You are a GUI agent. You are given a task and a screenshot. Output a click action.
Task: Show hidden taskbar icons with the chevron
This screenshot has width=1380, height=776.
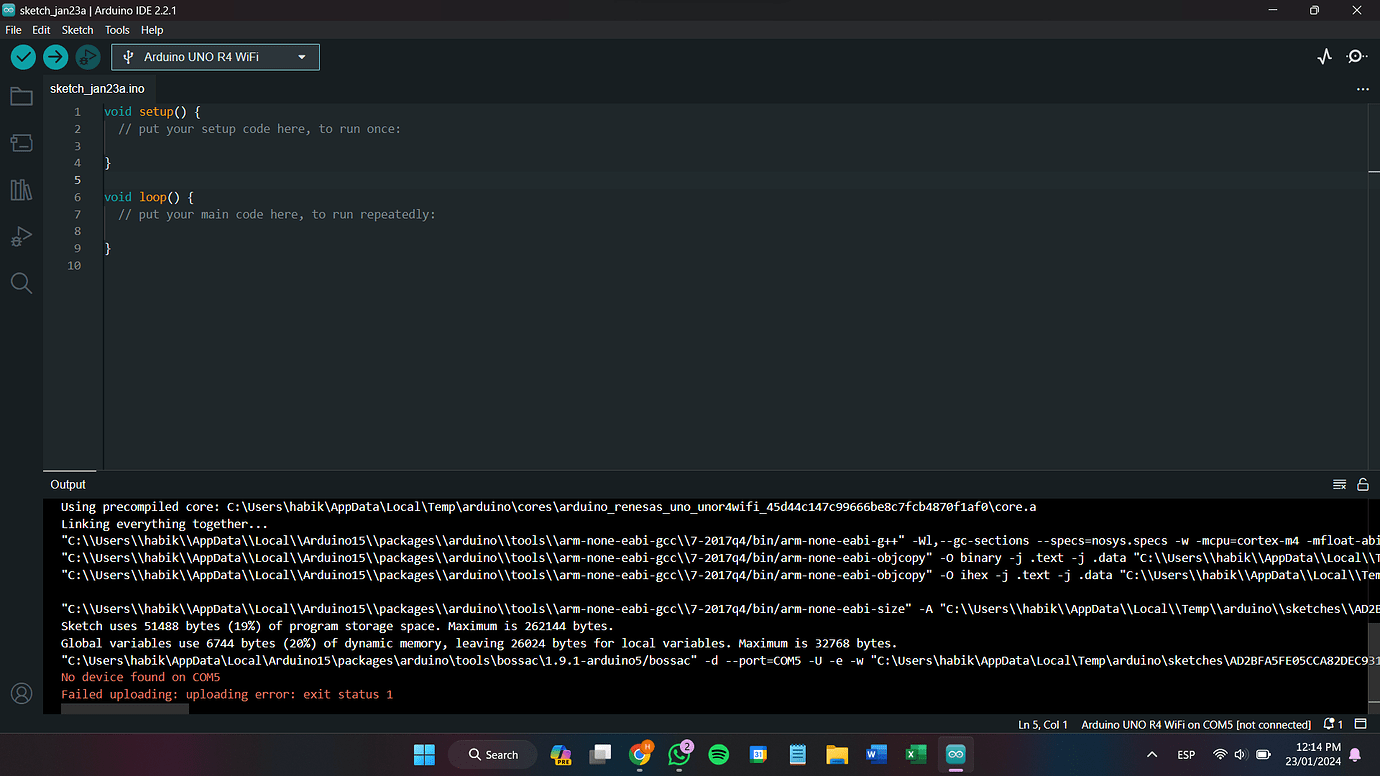[x=1152, y=755]
